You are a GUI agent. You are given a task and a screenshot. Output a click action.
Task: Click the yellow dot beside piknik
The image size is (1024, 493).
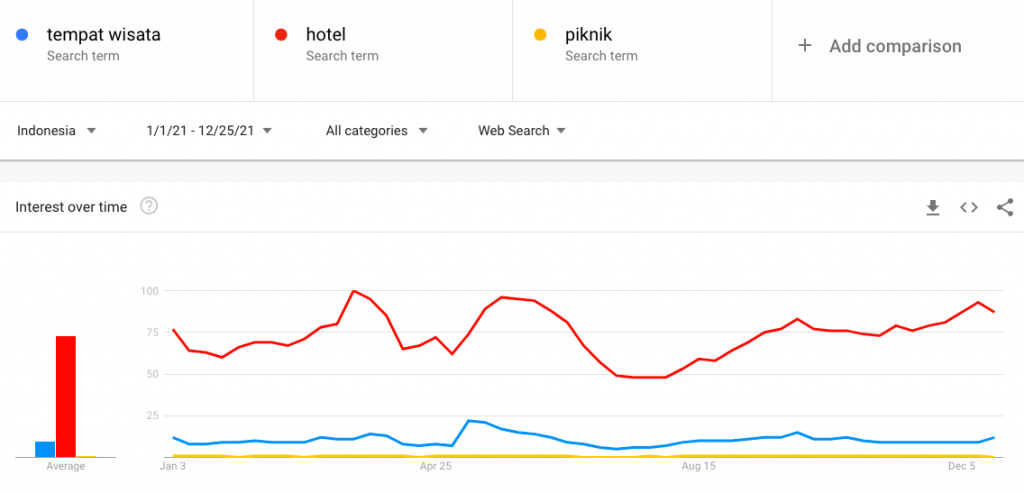coord(540,36)
